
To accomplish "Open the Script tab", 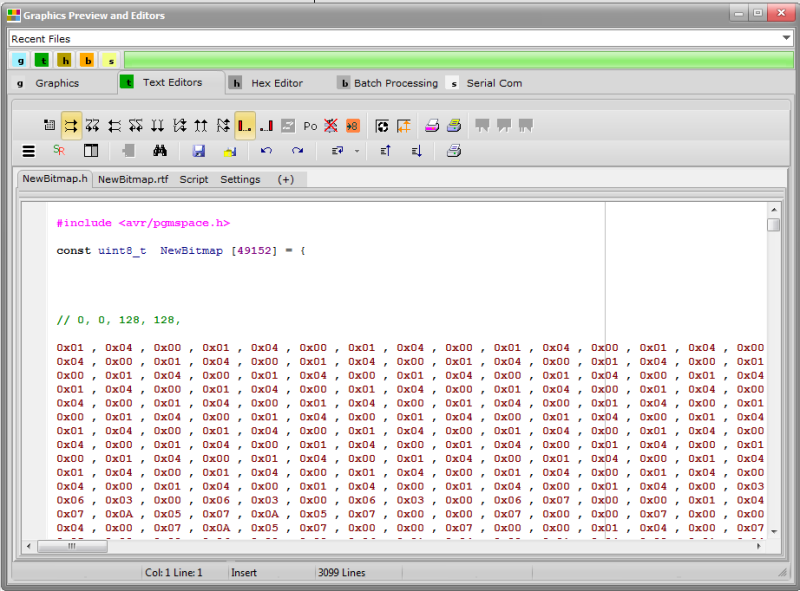I will [x=194, y=179].
